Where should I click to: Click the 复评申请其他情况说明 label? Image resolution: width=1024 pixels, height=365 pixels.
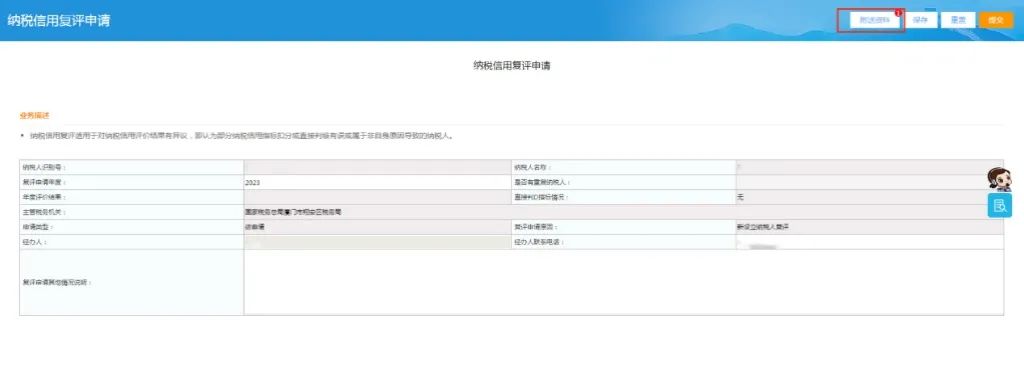tap(57, 283)
